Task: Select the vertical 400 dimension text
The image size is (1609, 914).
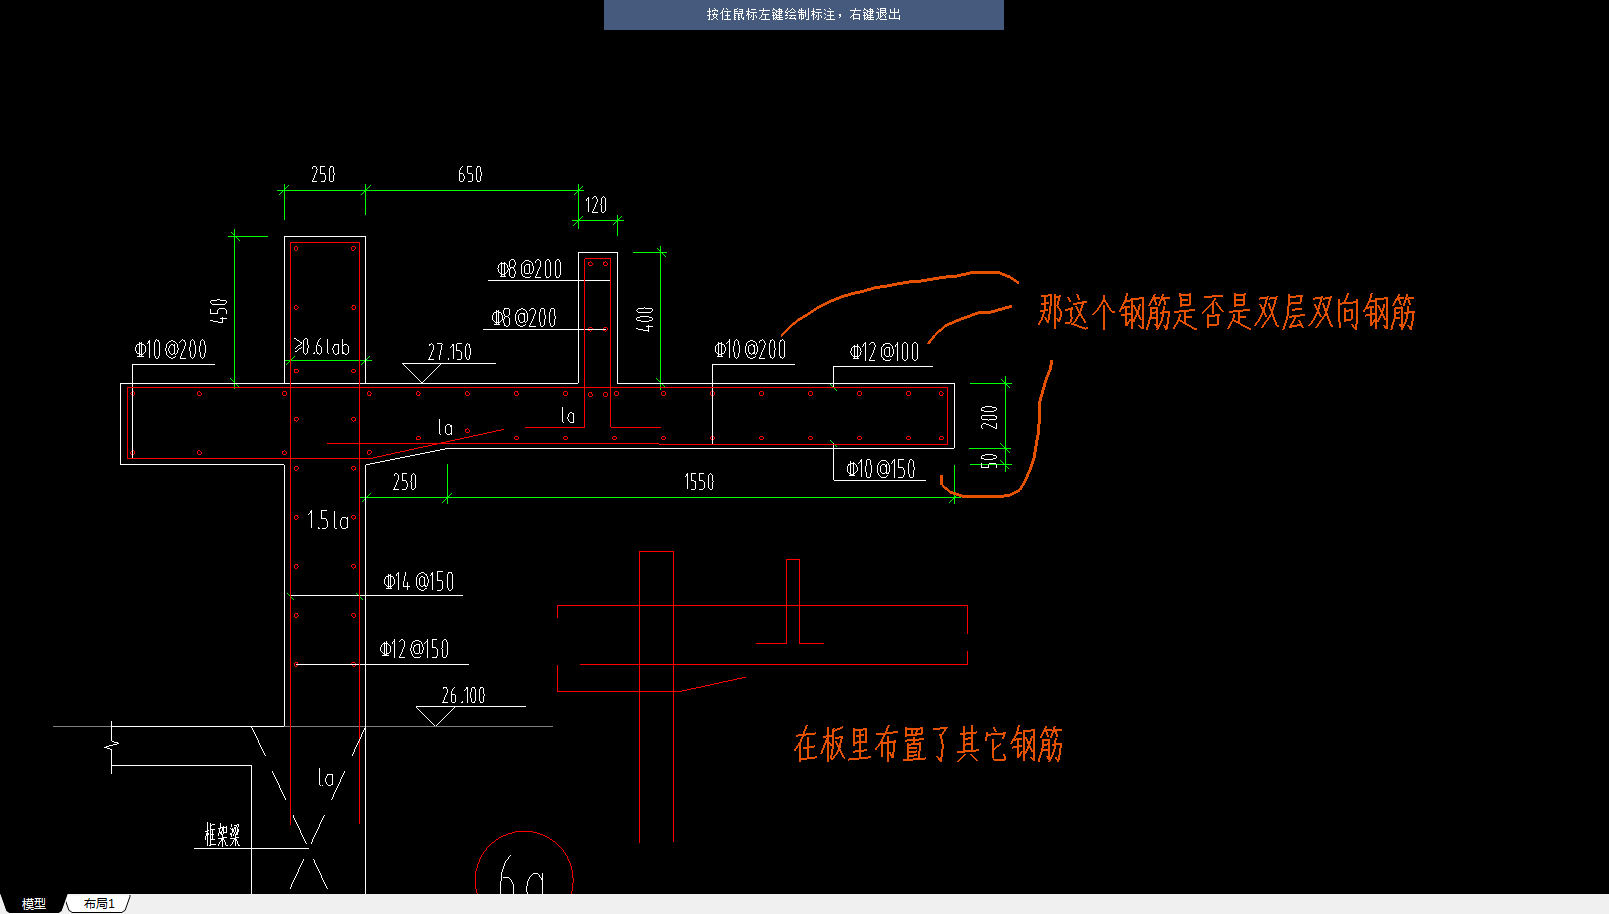Action: 645,320
